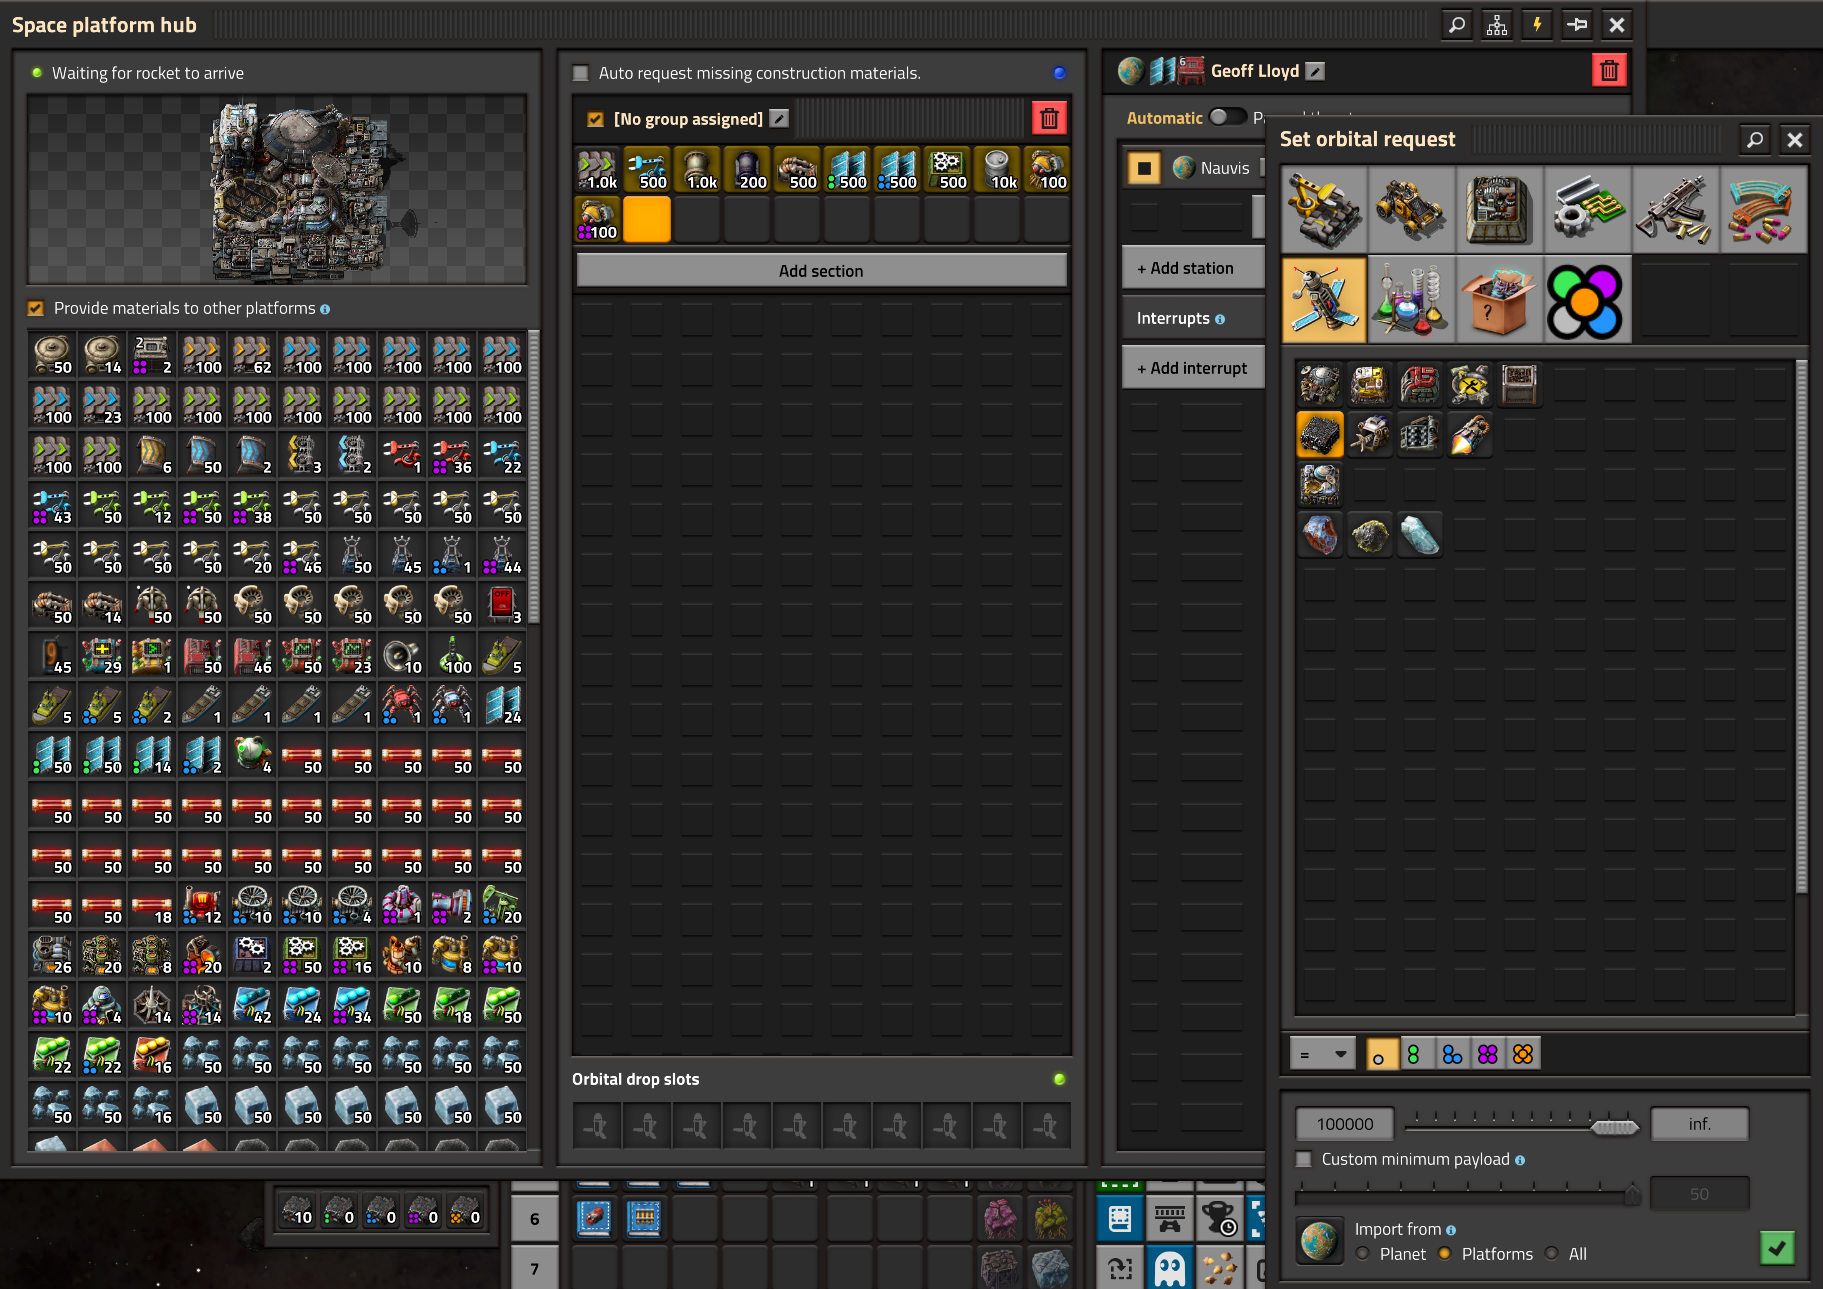
Task: Select the space platform starter pack item
Action: (1320, 485)
